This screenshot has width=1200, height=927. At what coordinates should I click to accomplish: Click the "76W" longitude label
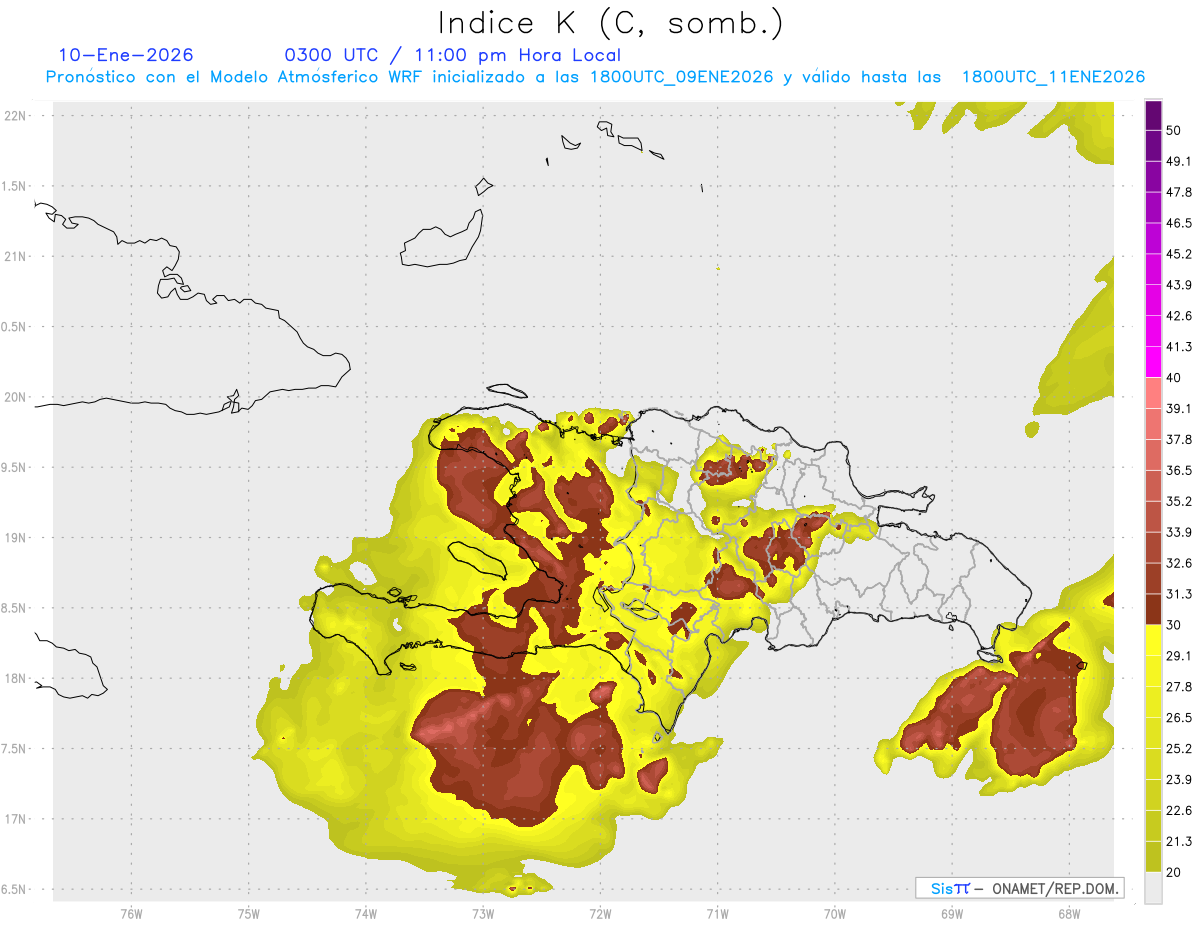(132, 914)
